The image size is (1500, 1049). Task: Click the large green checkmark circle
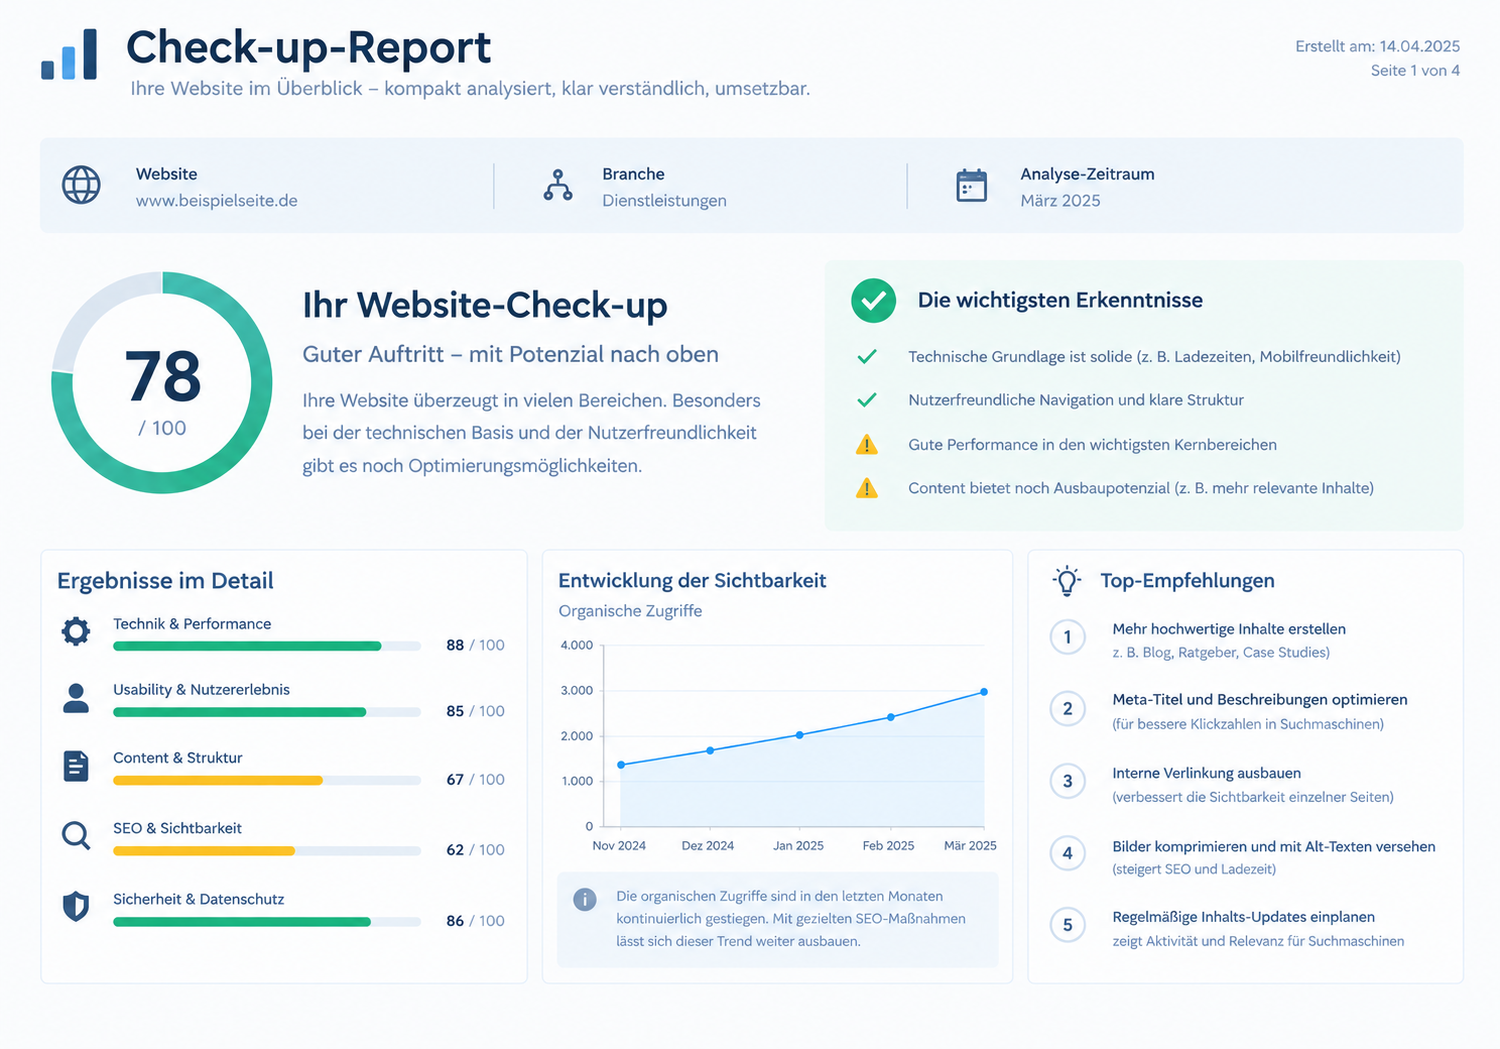click(x=874, y=300)
